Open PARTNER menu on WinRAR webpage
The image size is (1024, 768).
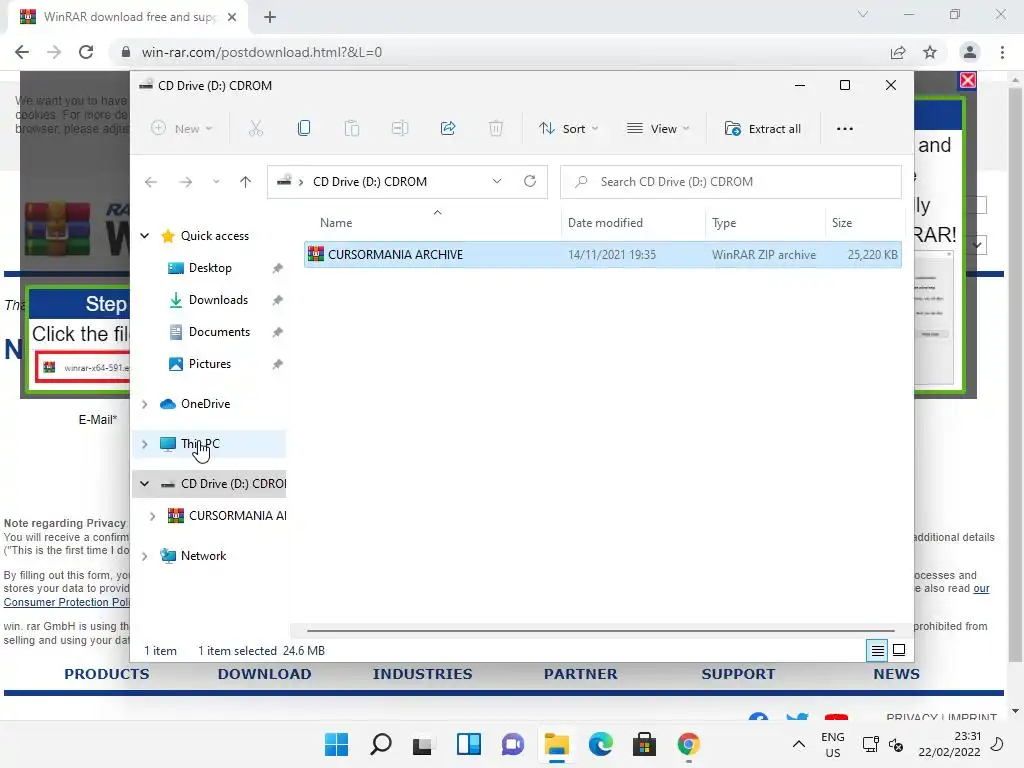581,674
